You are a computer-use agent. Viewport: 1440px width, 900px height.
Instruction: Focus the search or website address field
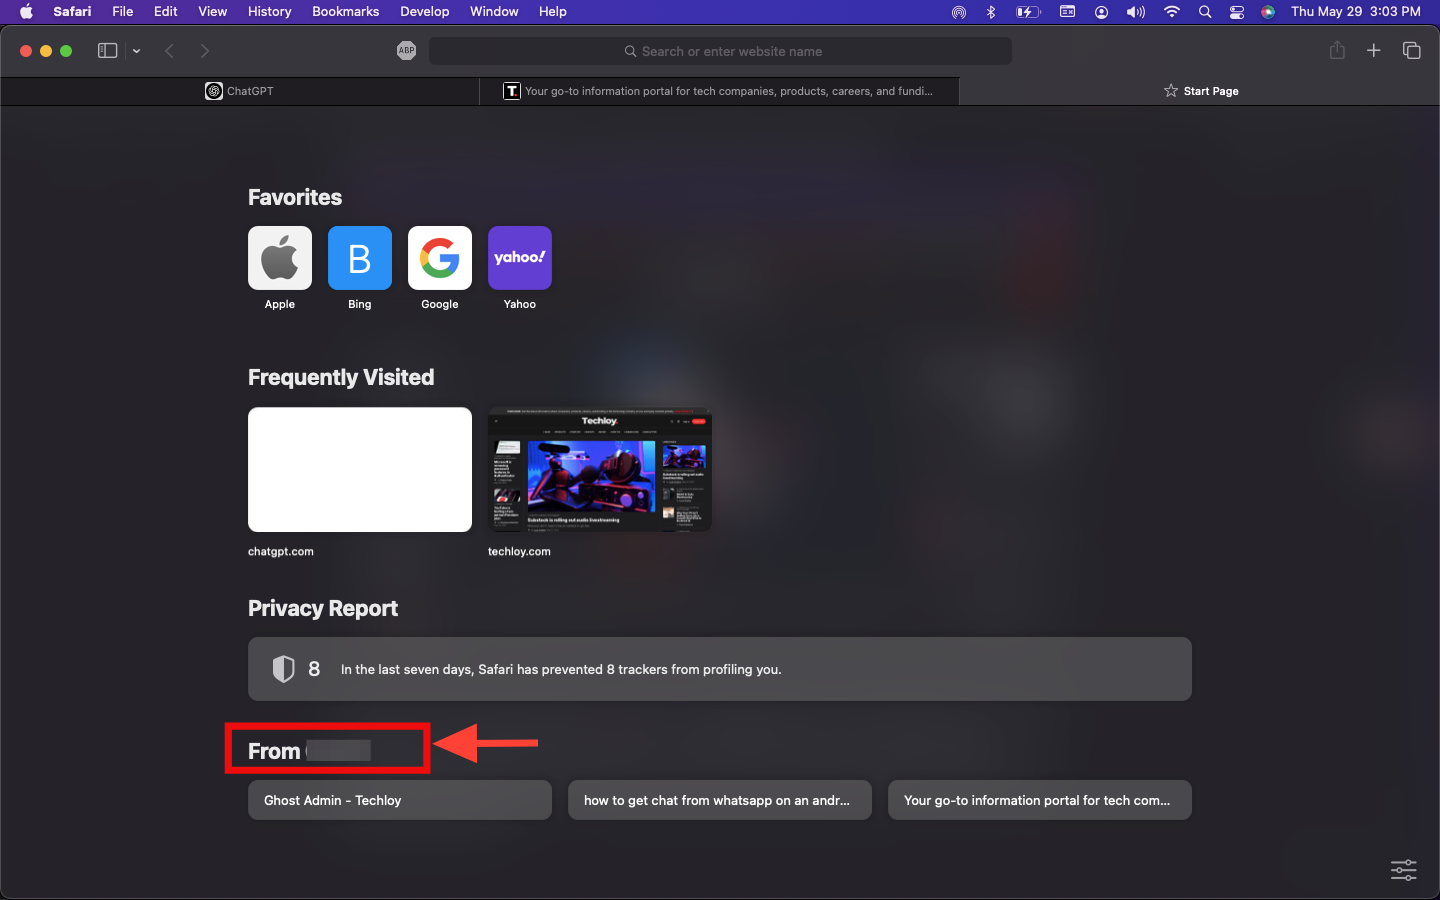tap(720, 51)
